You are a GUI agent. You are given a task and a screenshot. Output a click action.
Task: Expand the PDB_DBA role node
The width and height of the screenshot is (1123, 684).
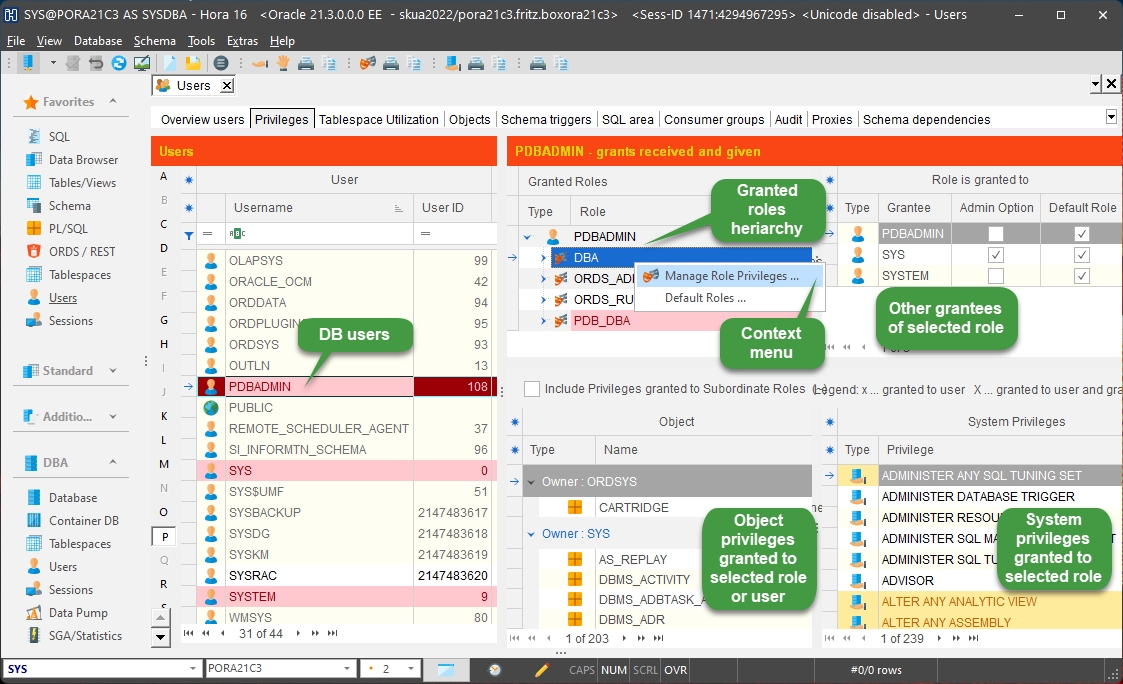(x=543, y=321)
